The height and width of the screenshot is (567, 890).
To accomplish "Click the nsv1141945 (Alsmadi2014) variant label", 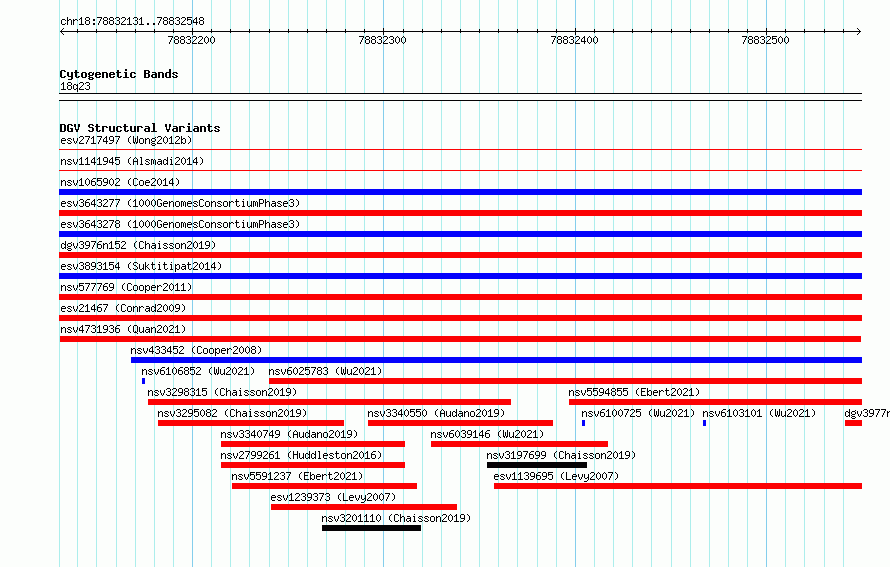I will point(132,161).
